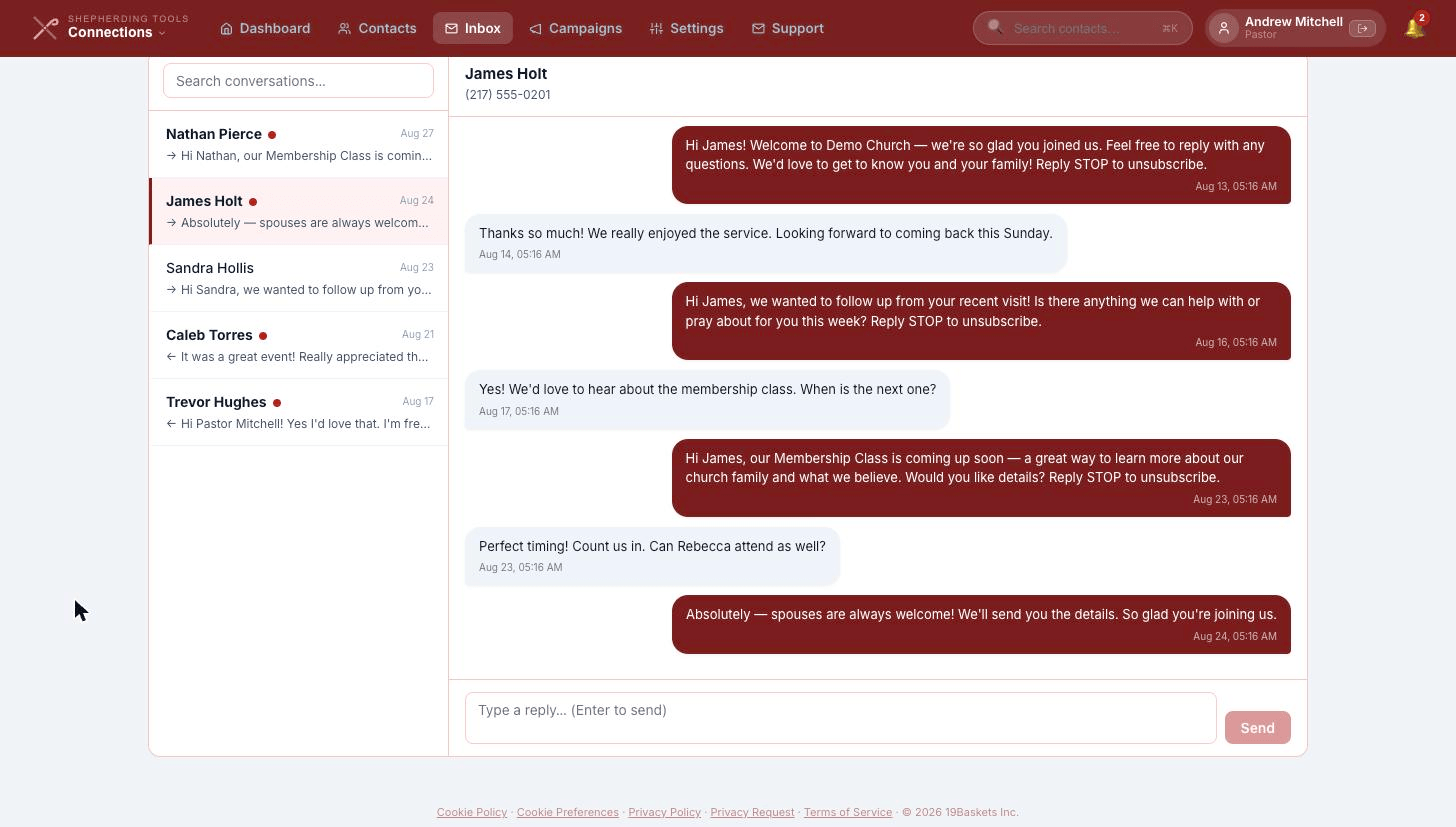Click the Andrew Mitchell user avatar icon
Image resolution: width=1456 pixels, height=827 pixels.
[x=1223, y=28]
